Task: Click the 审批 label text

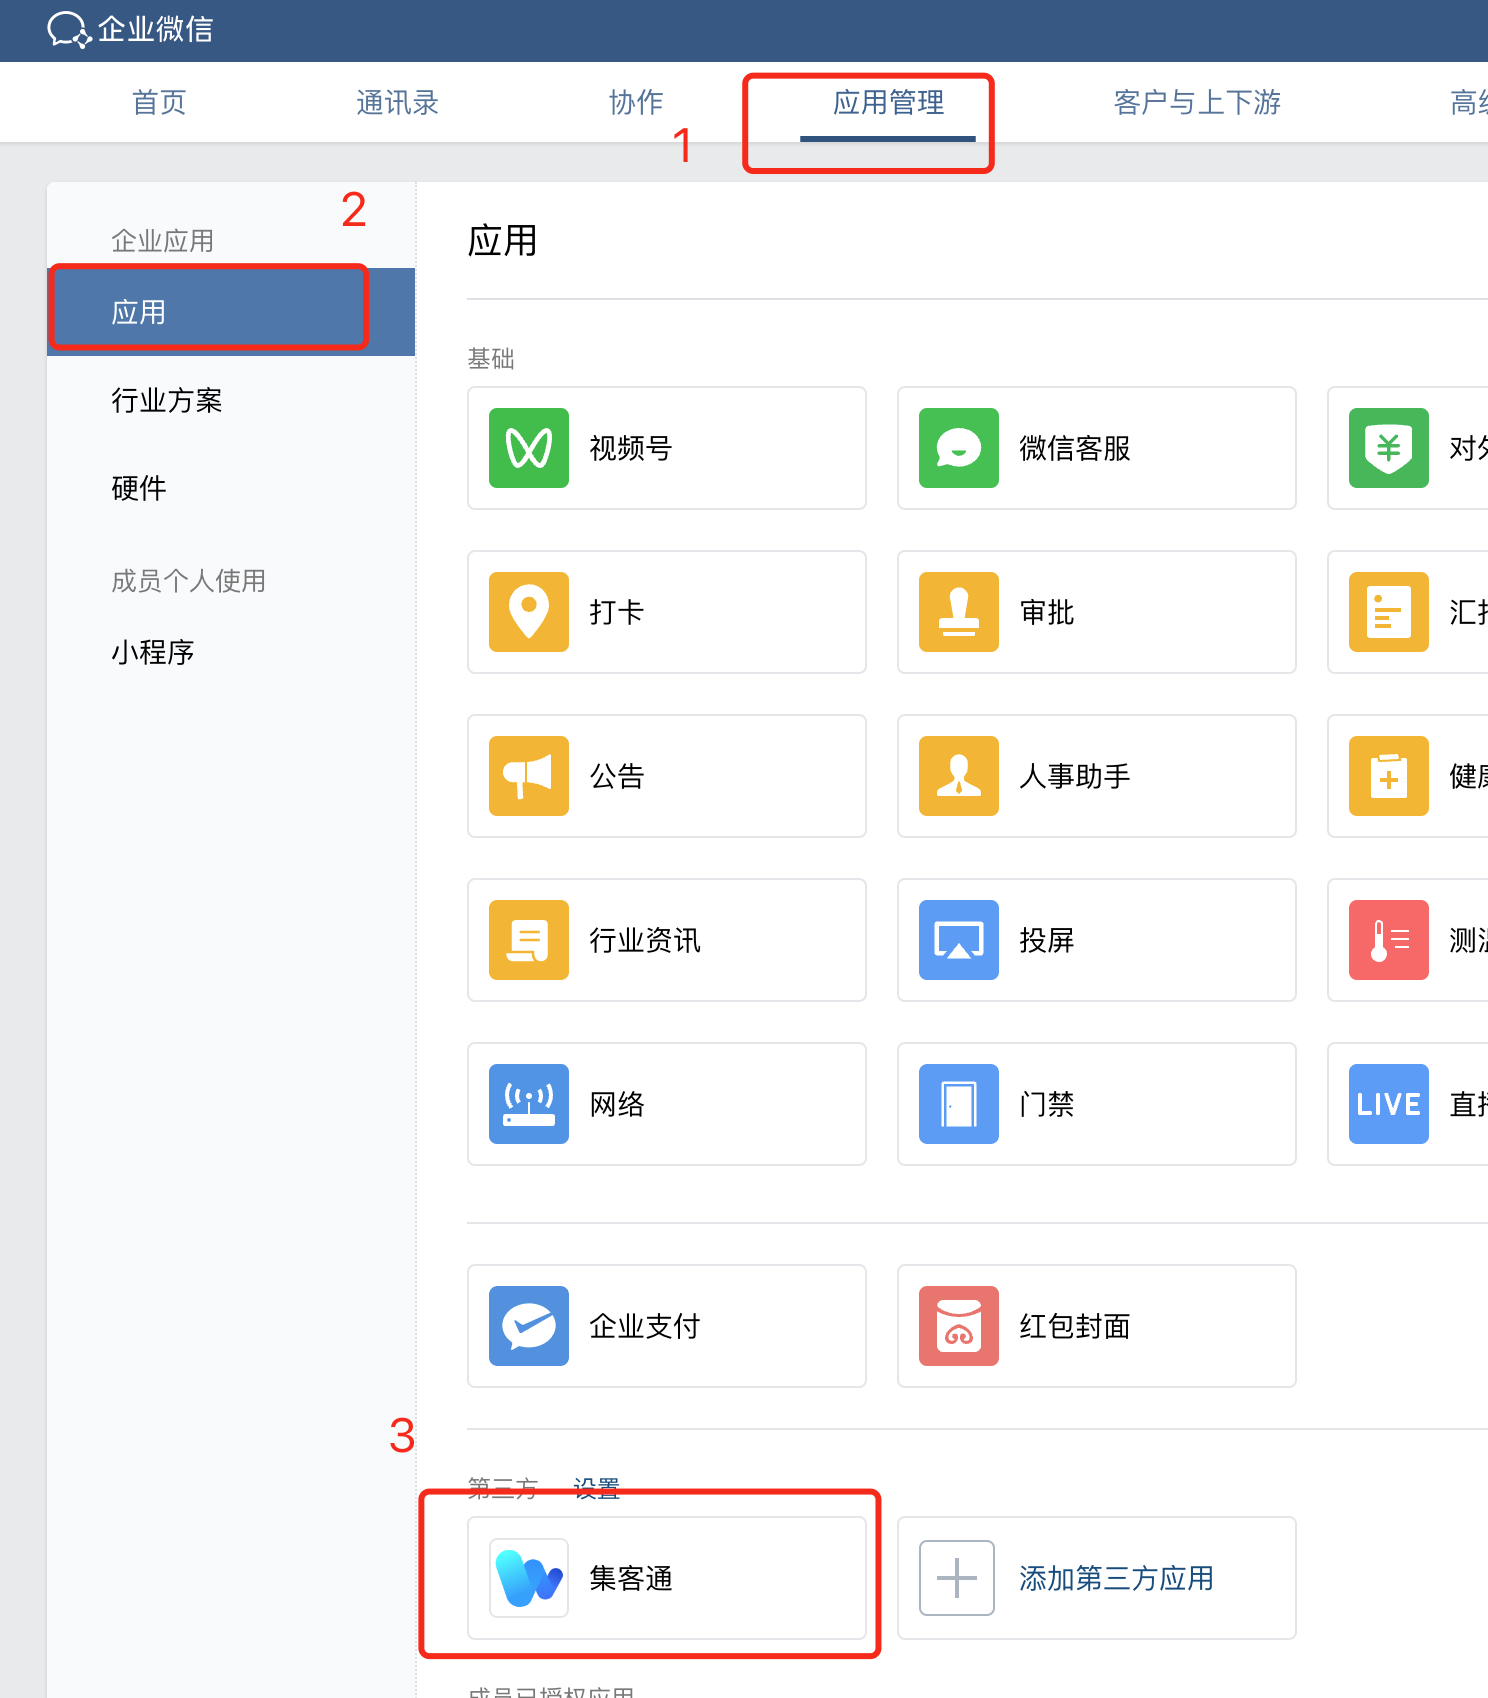Action: (x=1046, y=612)
